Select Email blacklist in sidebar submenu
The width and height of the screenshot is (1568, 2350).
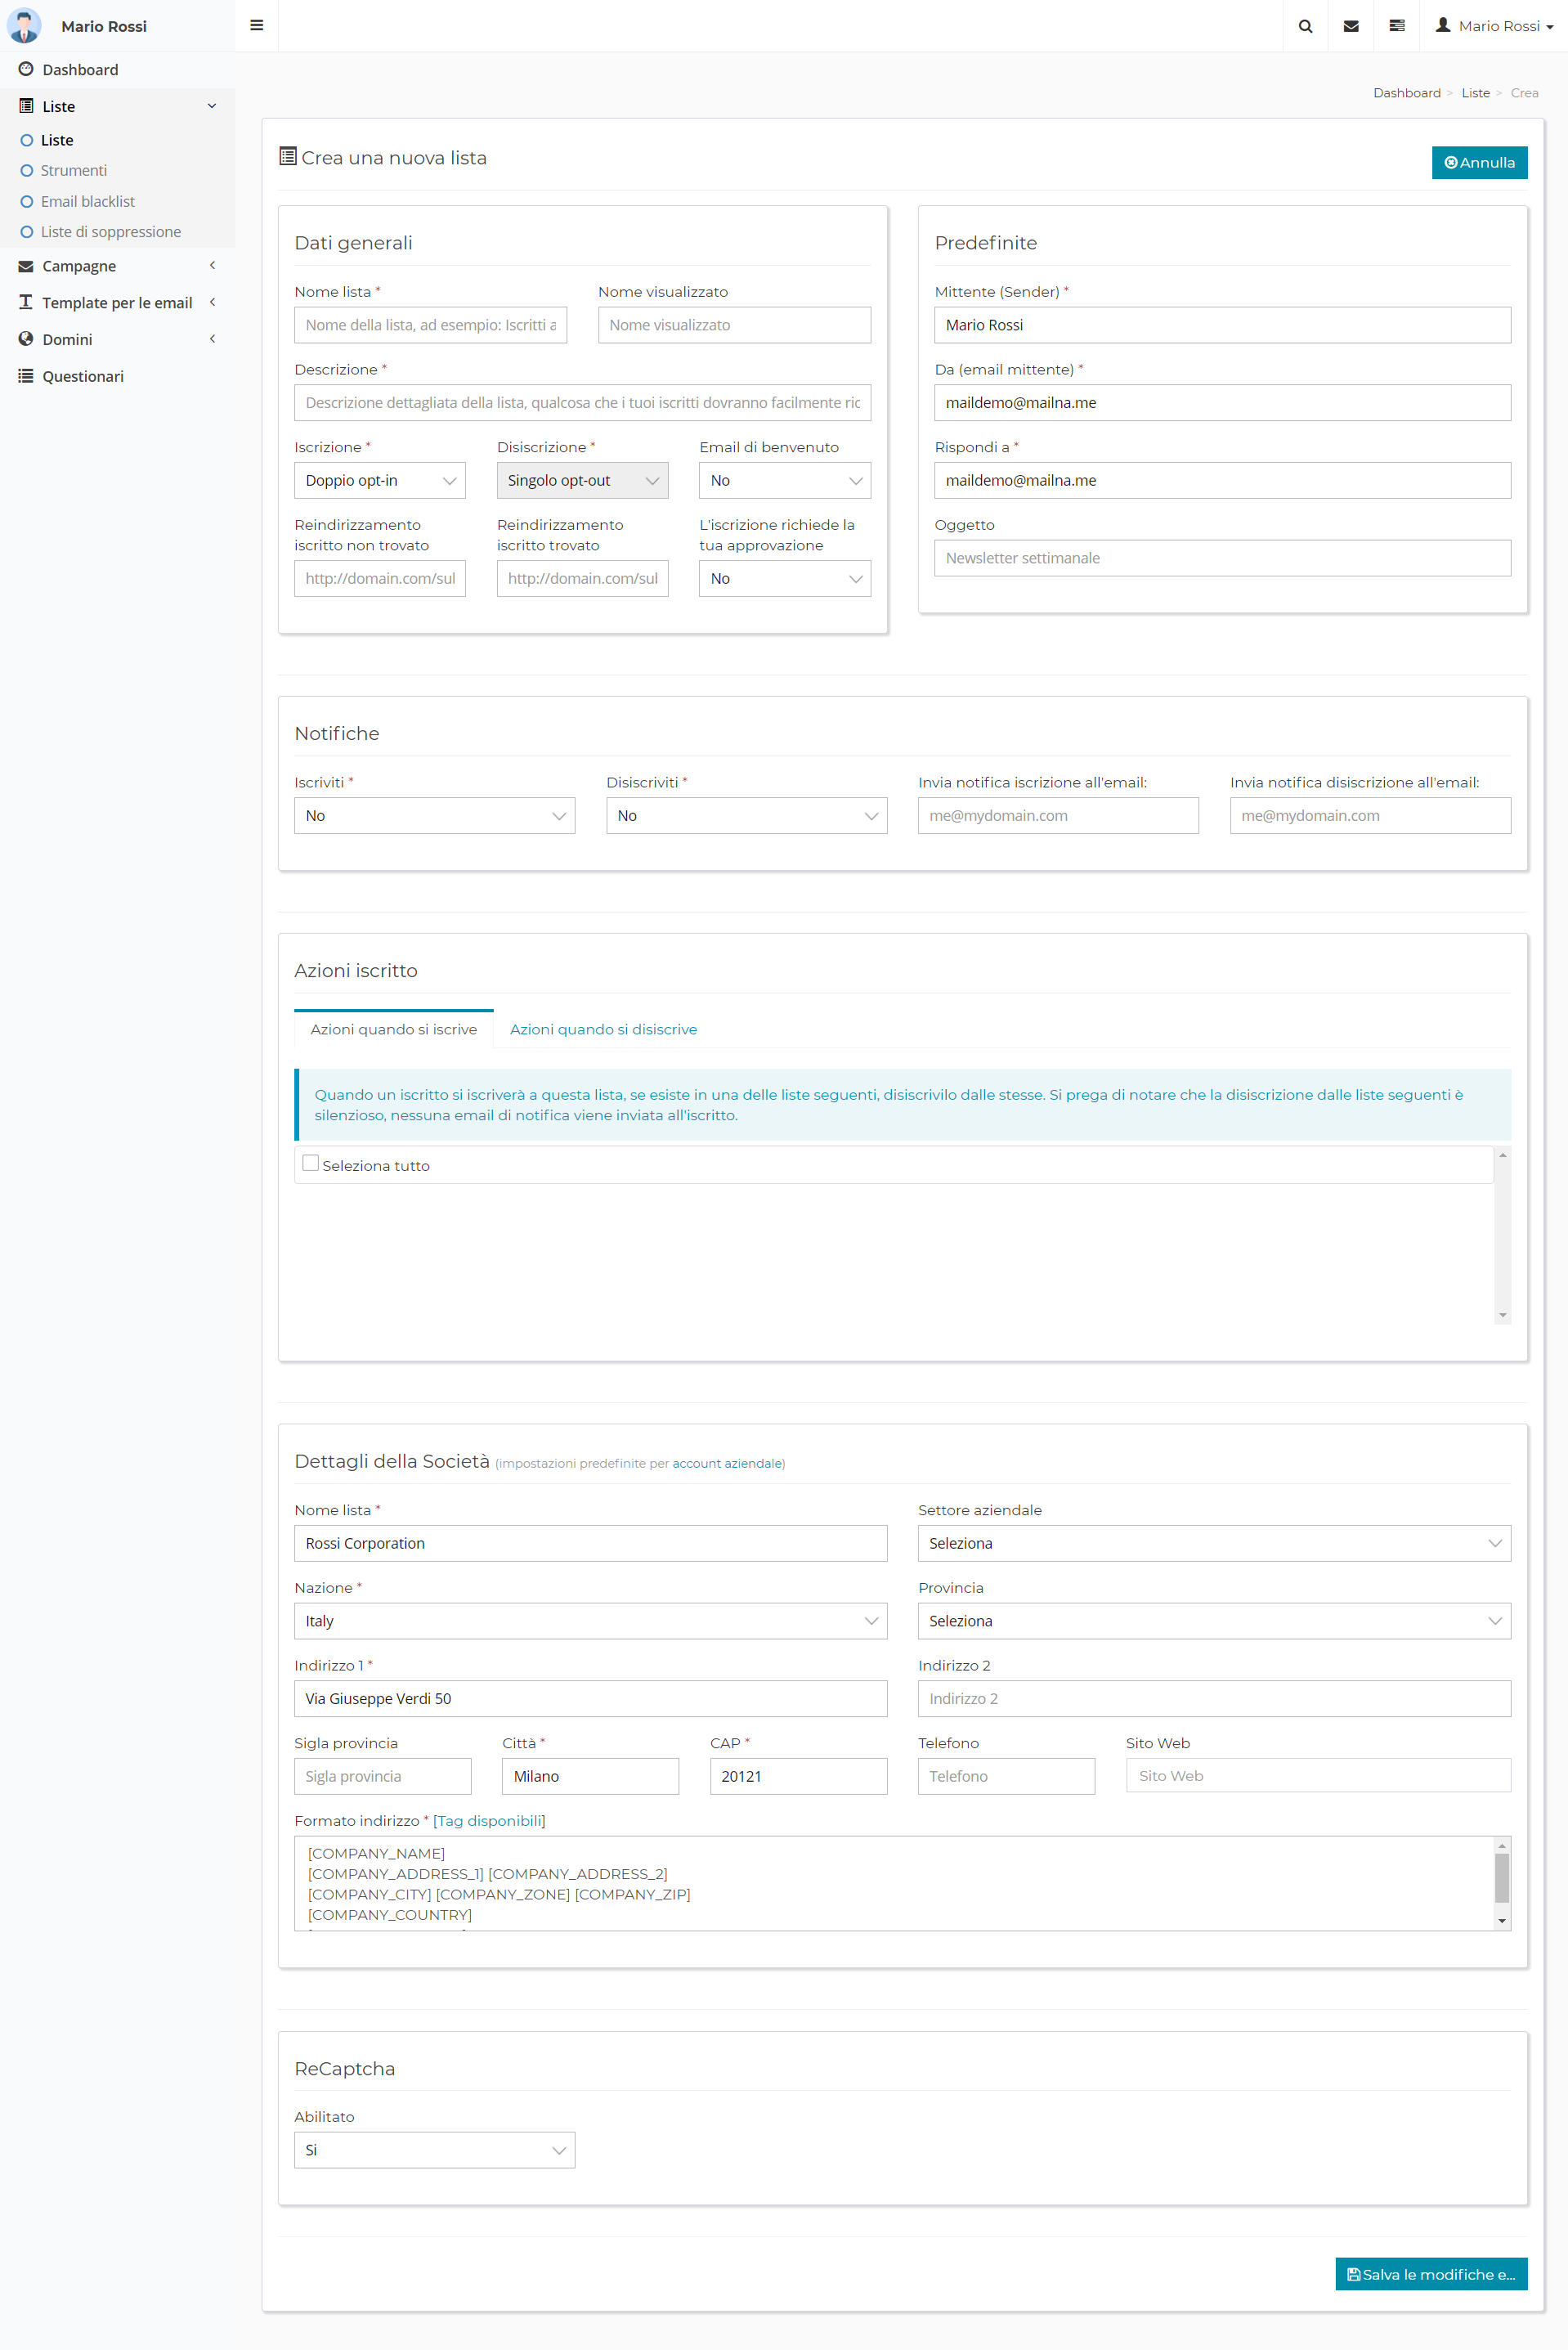point(87,202)
